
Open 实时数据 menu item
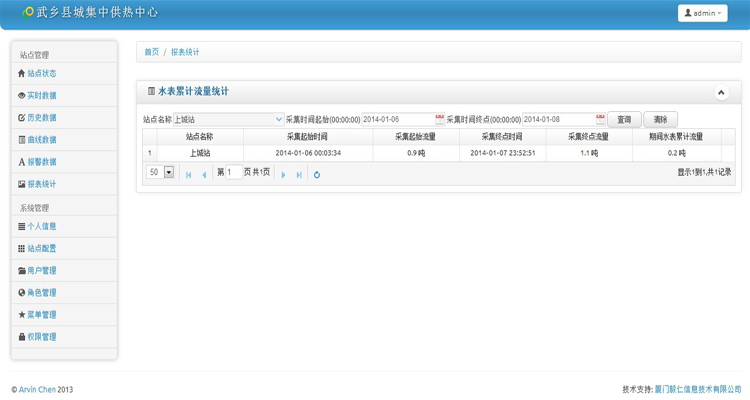click(x=42, y=95)
